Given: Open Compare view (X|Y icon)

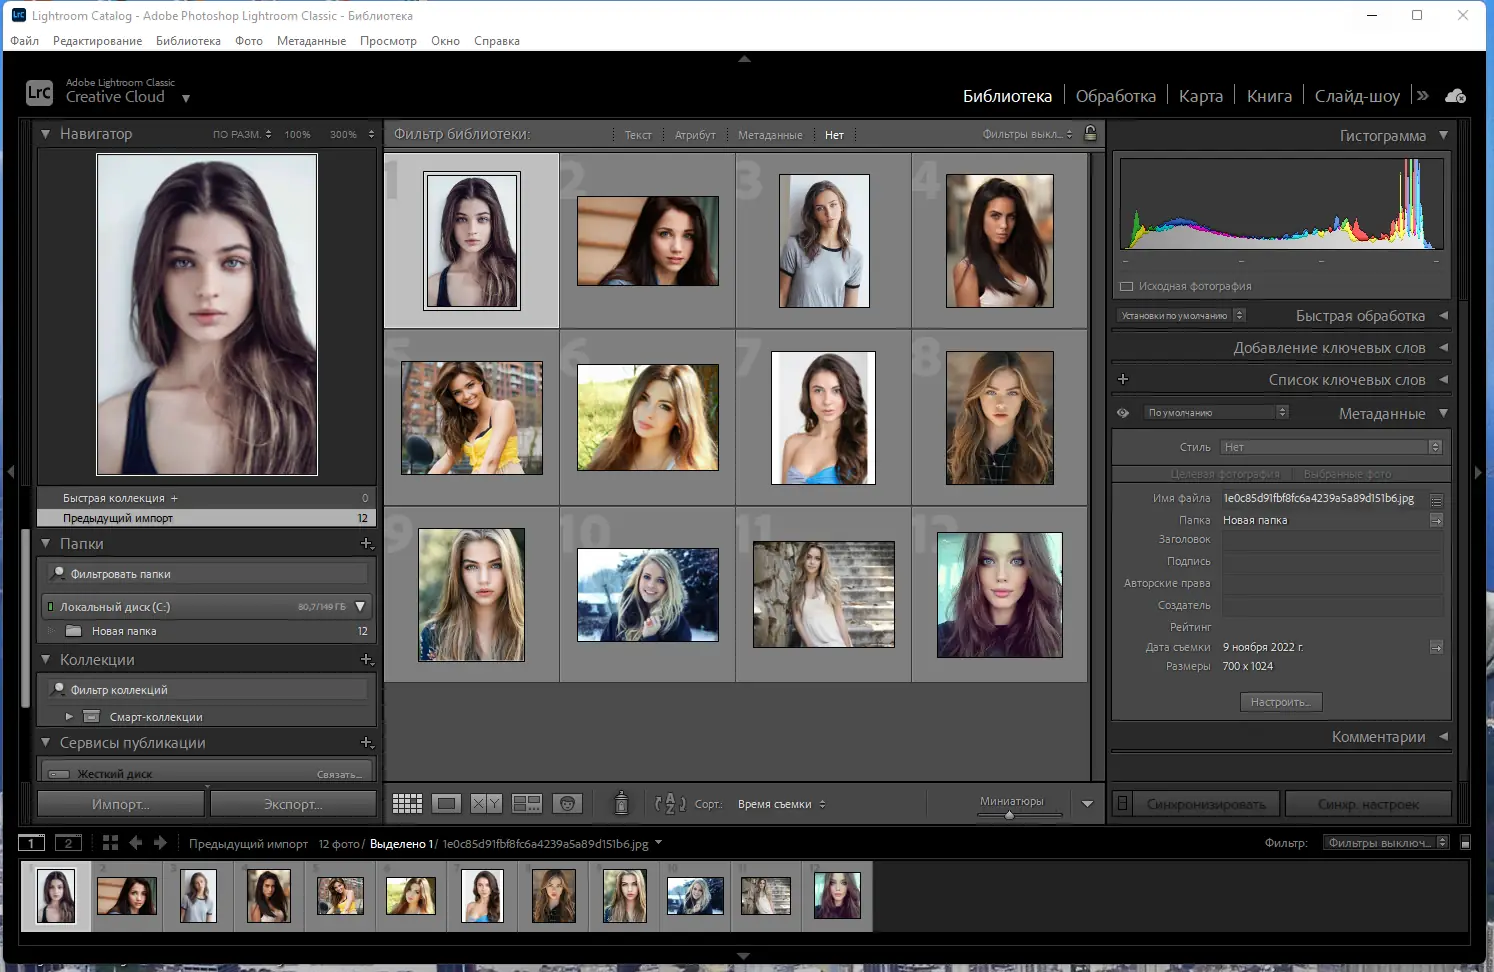Looking at the screenshot, I should 486,804.
